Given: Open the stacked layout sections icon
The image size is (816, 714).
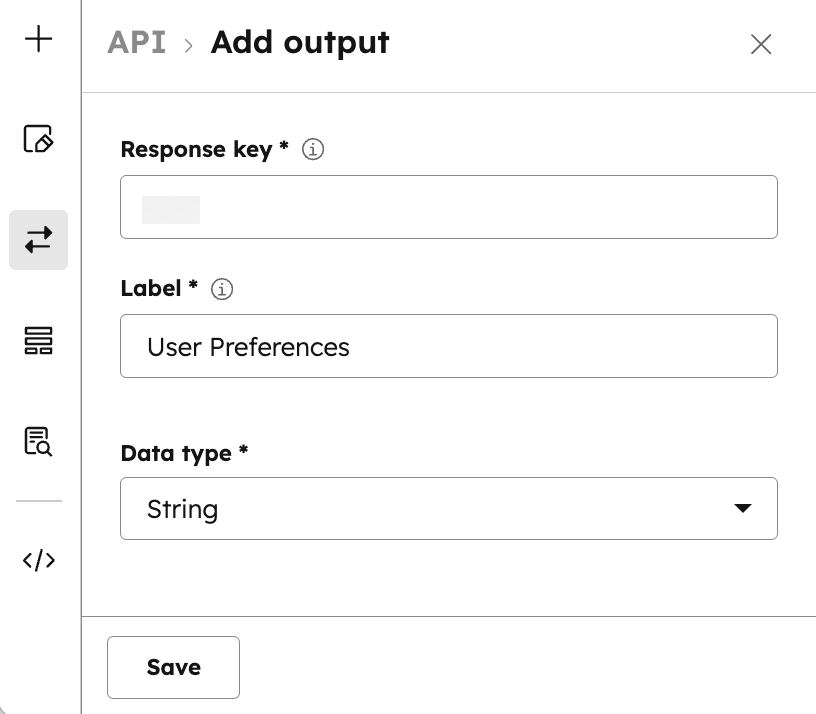Looking at the screenshot, I should (x=38, y=341).
